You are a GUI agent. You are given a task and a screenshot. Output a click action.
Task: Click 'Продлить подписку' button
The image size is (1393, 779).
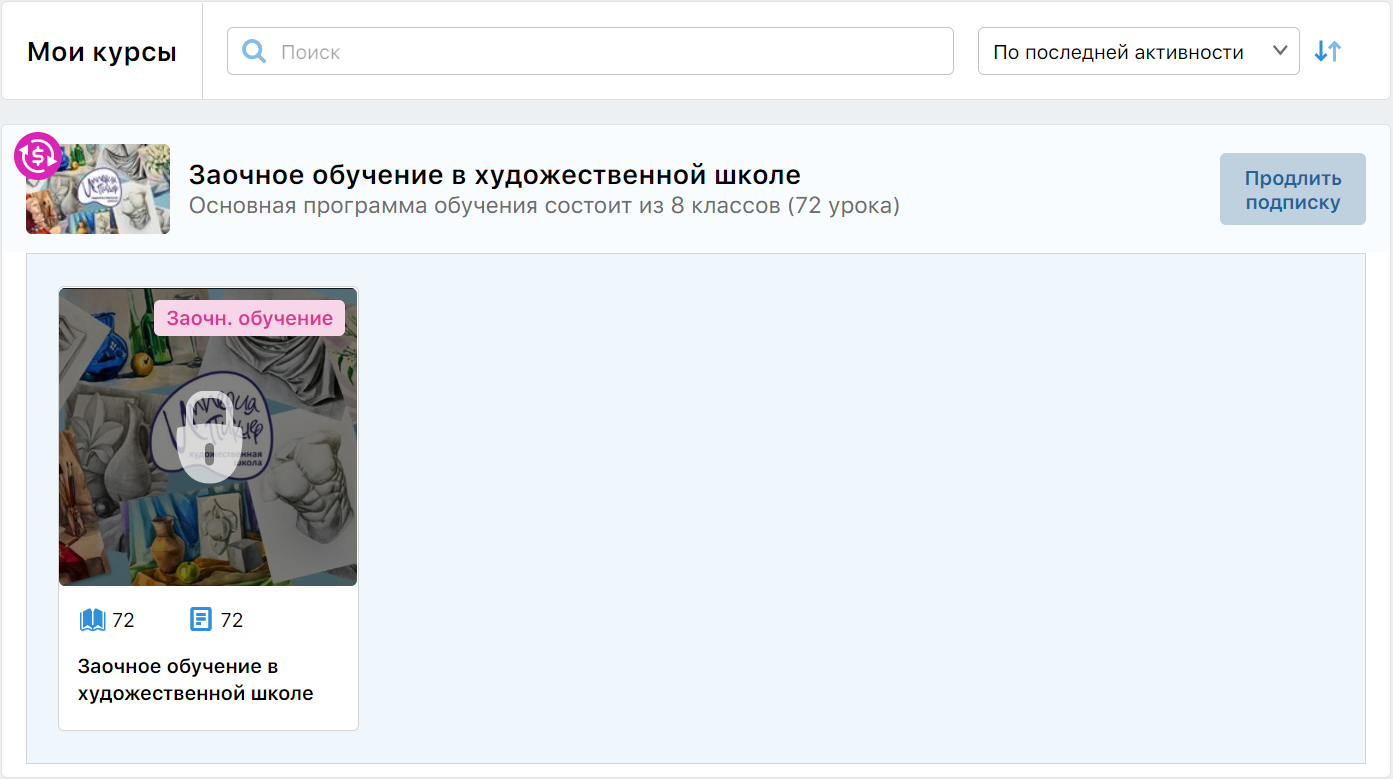[x=1292, y=189]
